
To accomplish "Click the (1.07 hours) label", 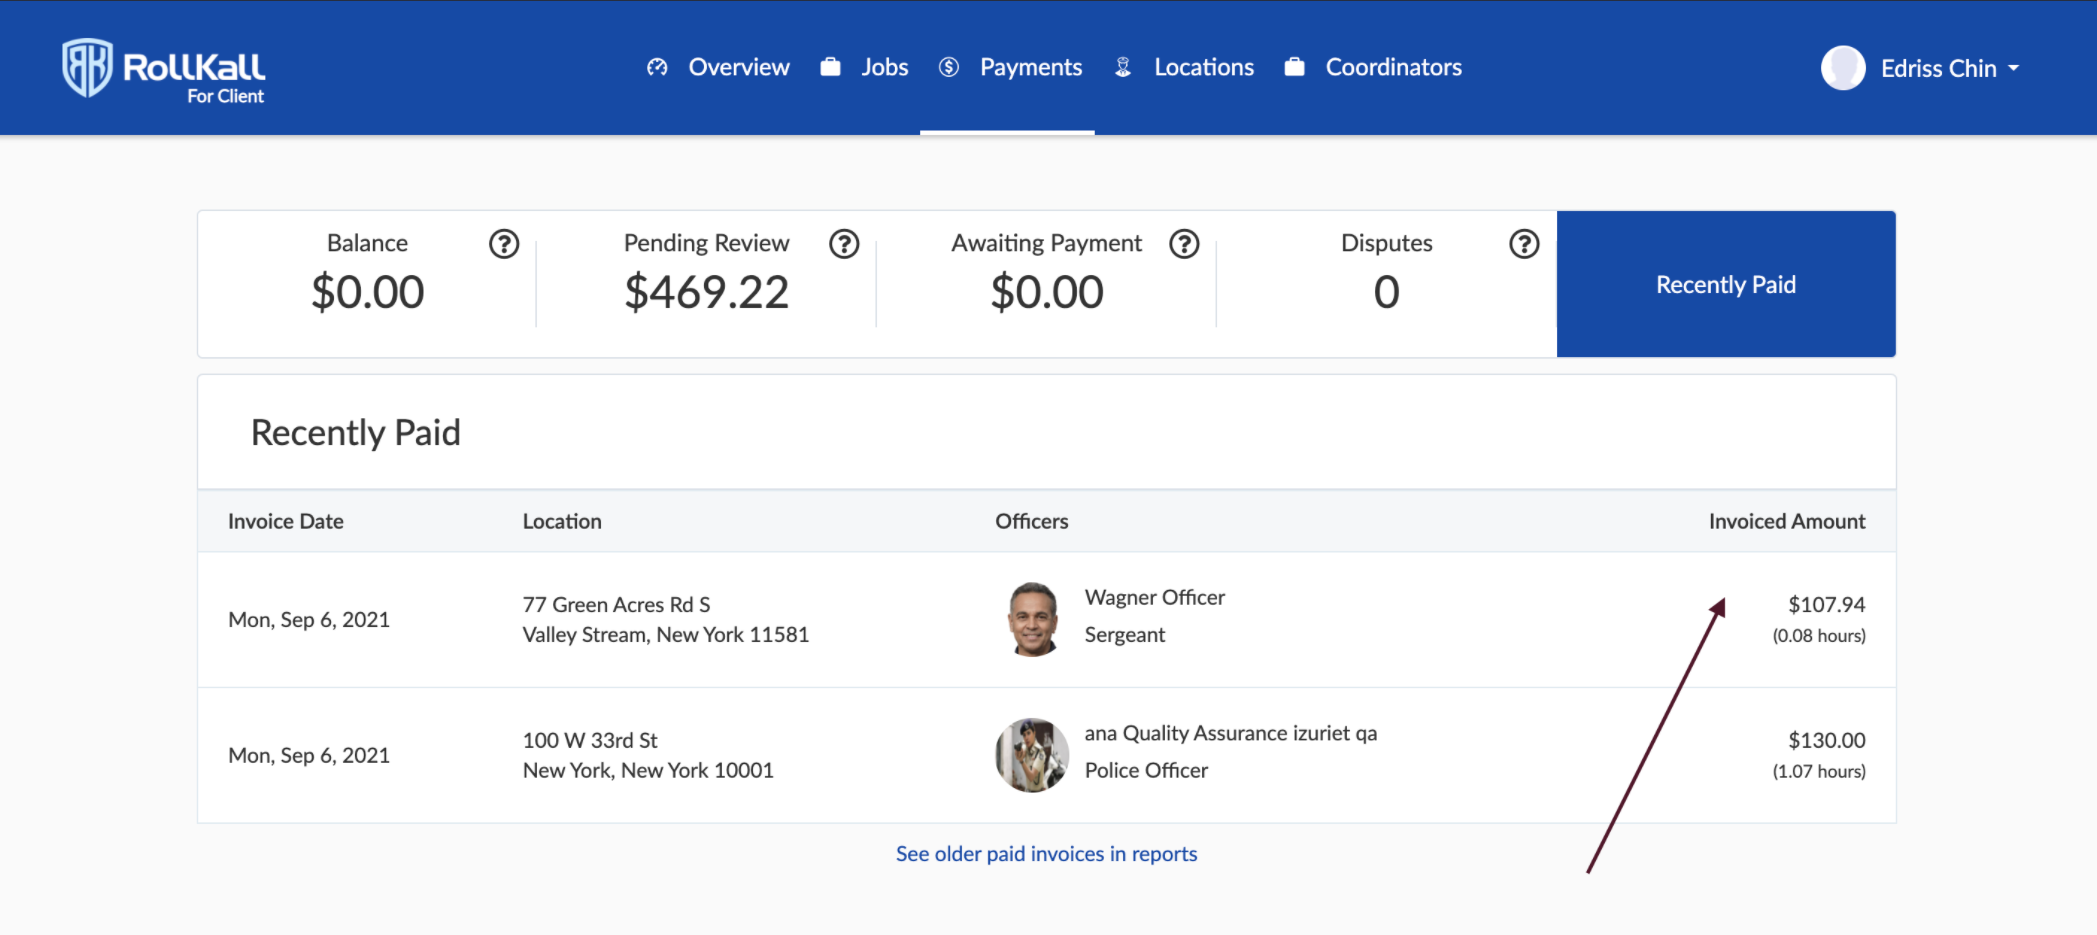I will (x=1819, y=772).
